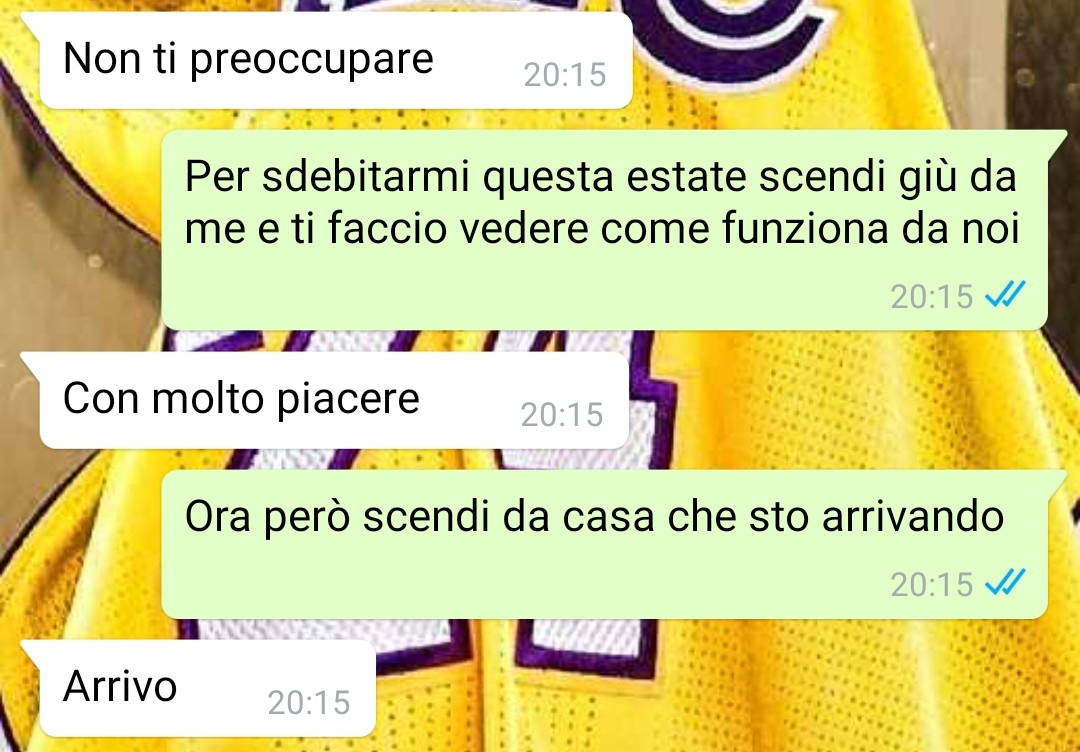Click timestamp on 'Ora però scendi' message
The image size is (1080, 752).
click(931, 584)
